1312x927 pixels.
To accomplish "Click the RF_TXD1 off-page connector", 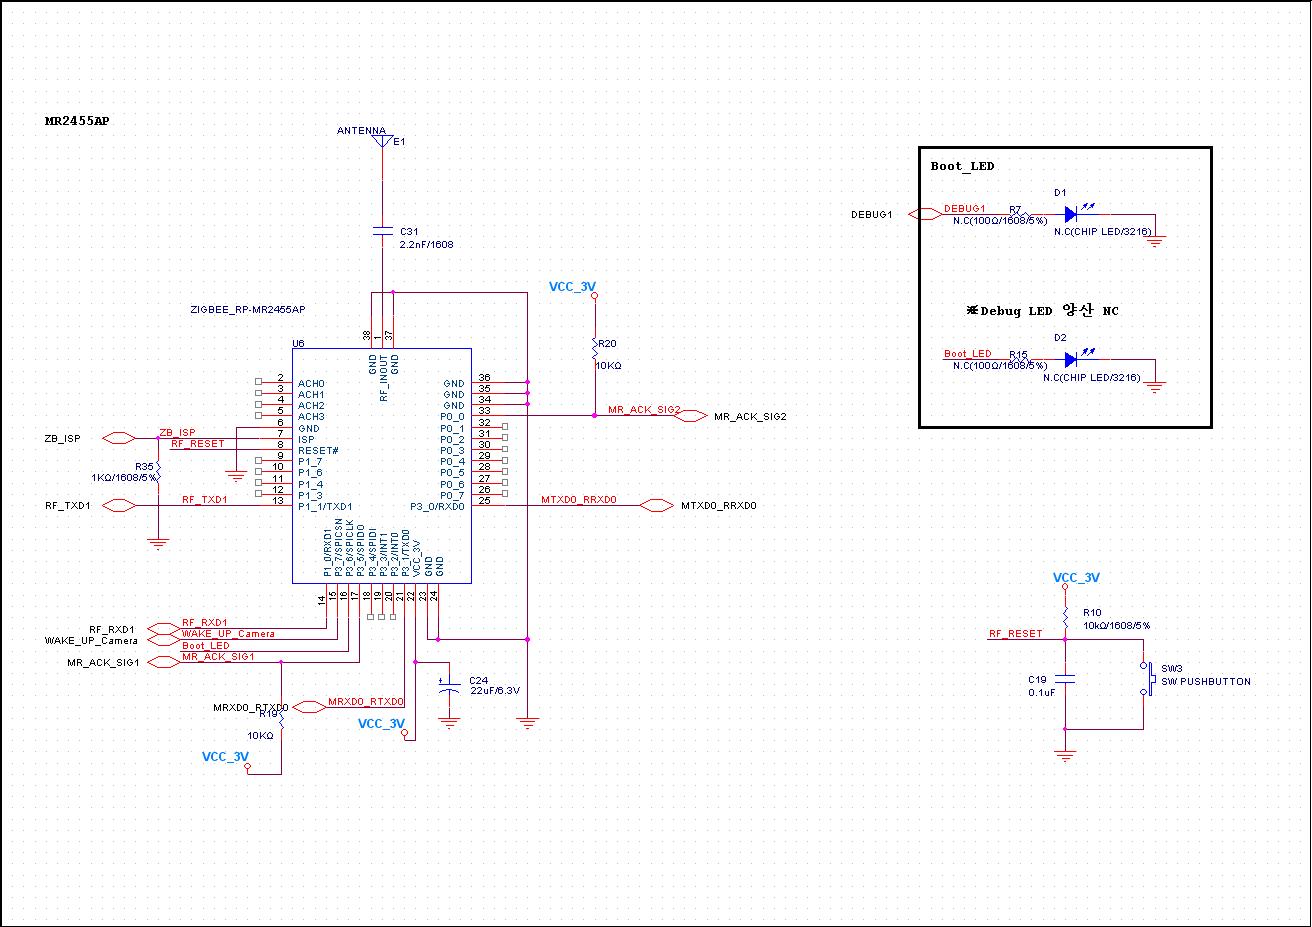I will pos(120,506).
